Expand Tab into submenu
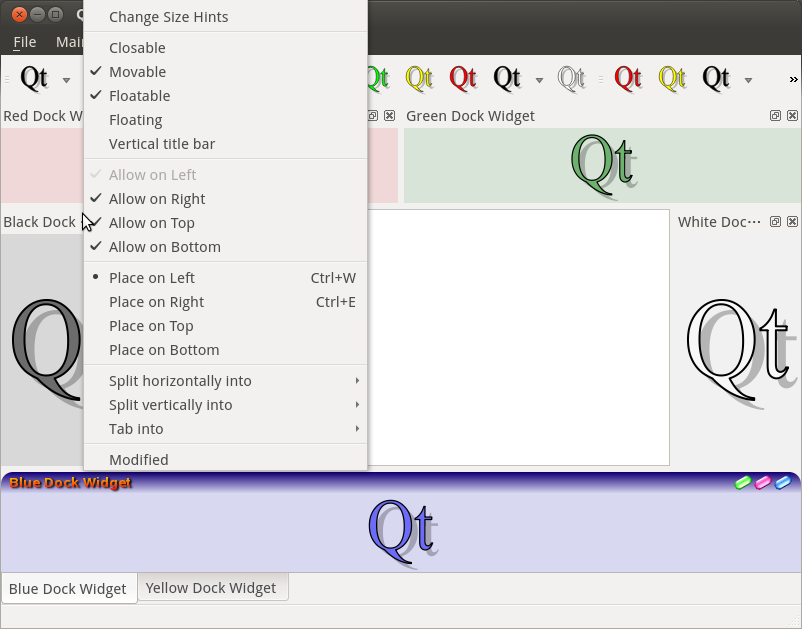The height and width of the screenshot is (629, 802). click(x=226, y=429)
